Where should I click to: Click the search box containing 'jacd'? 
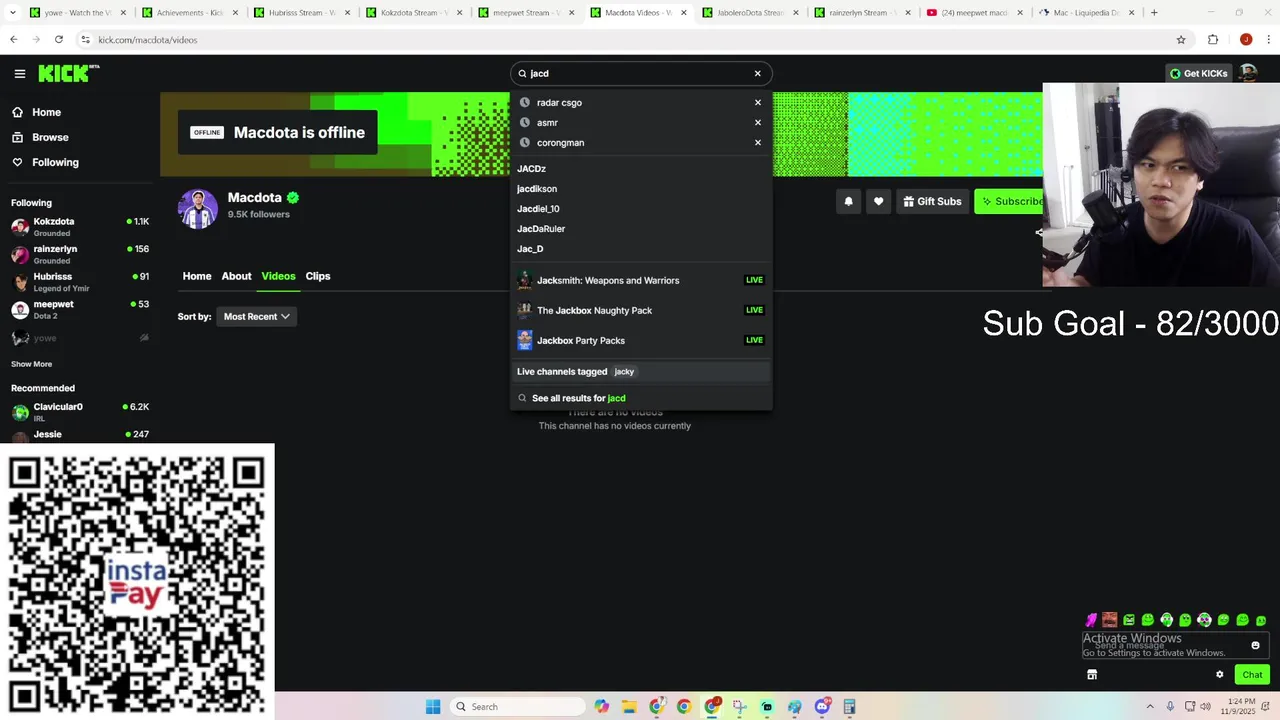click(640, 73)
